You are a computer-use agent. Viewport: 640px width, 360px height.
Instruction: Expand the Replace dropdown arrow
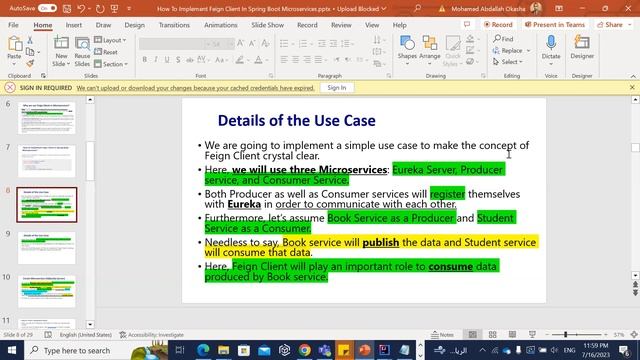pos(528,51)
